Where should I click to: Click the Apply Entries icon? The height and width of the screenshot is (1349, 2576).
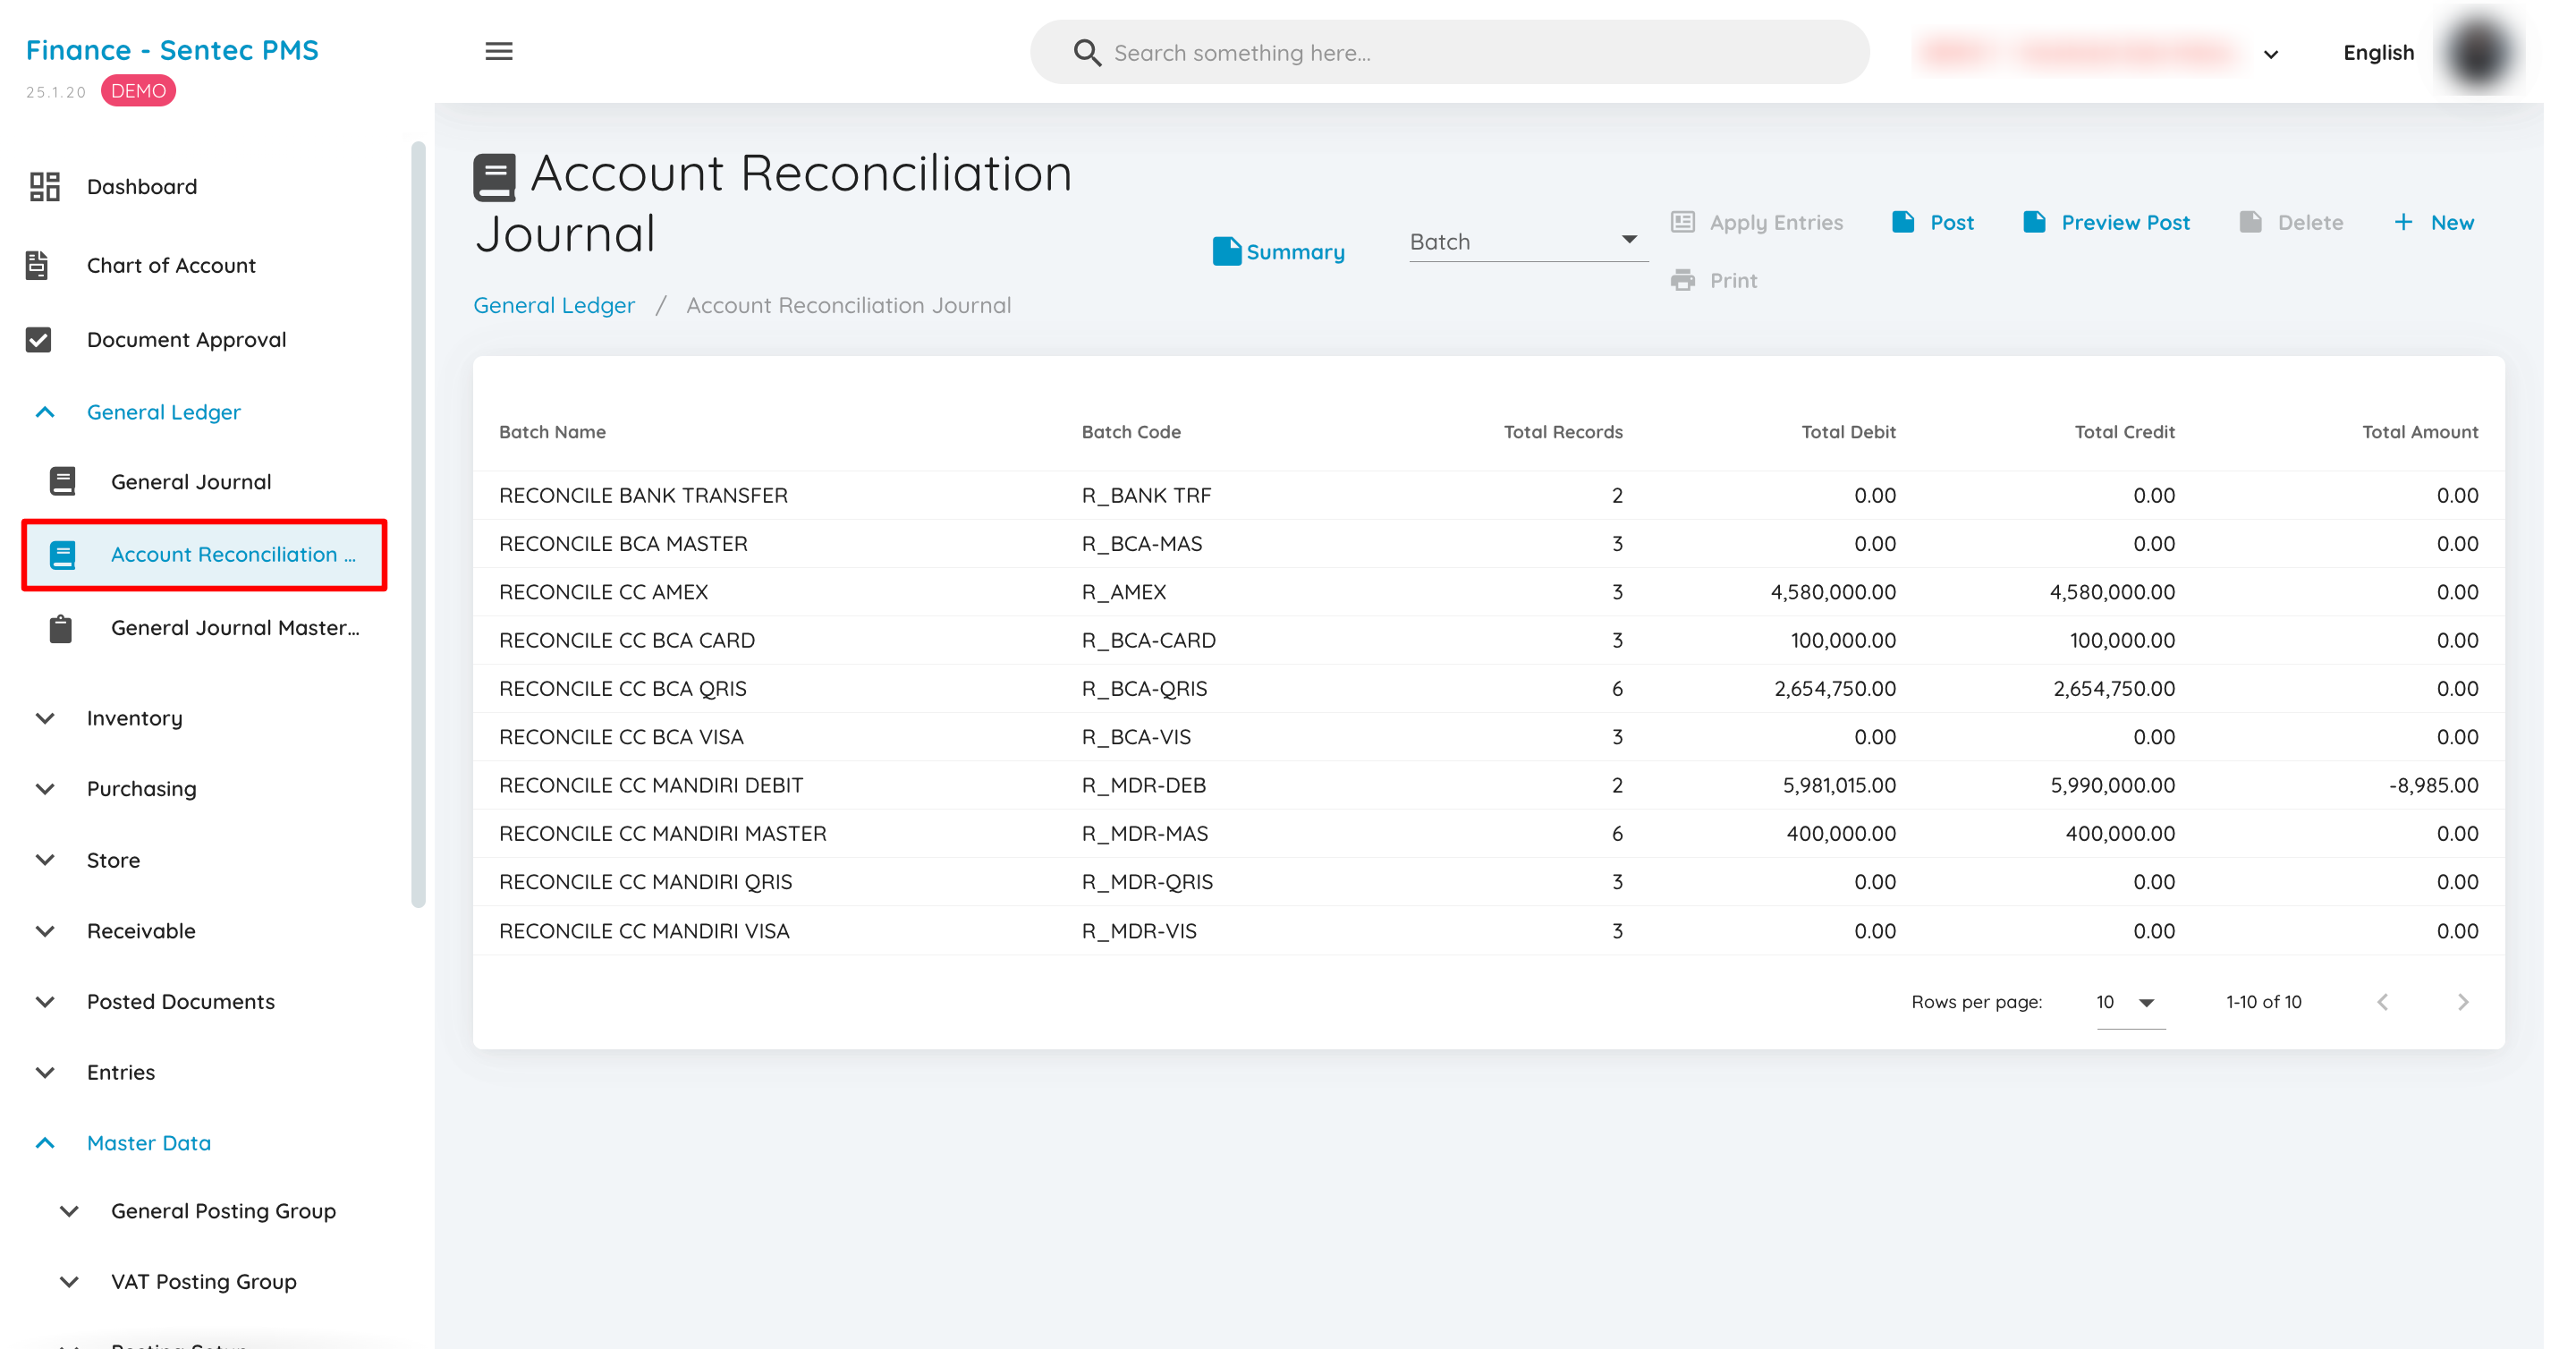[1682, 222]
